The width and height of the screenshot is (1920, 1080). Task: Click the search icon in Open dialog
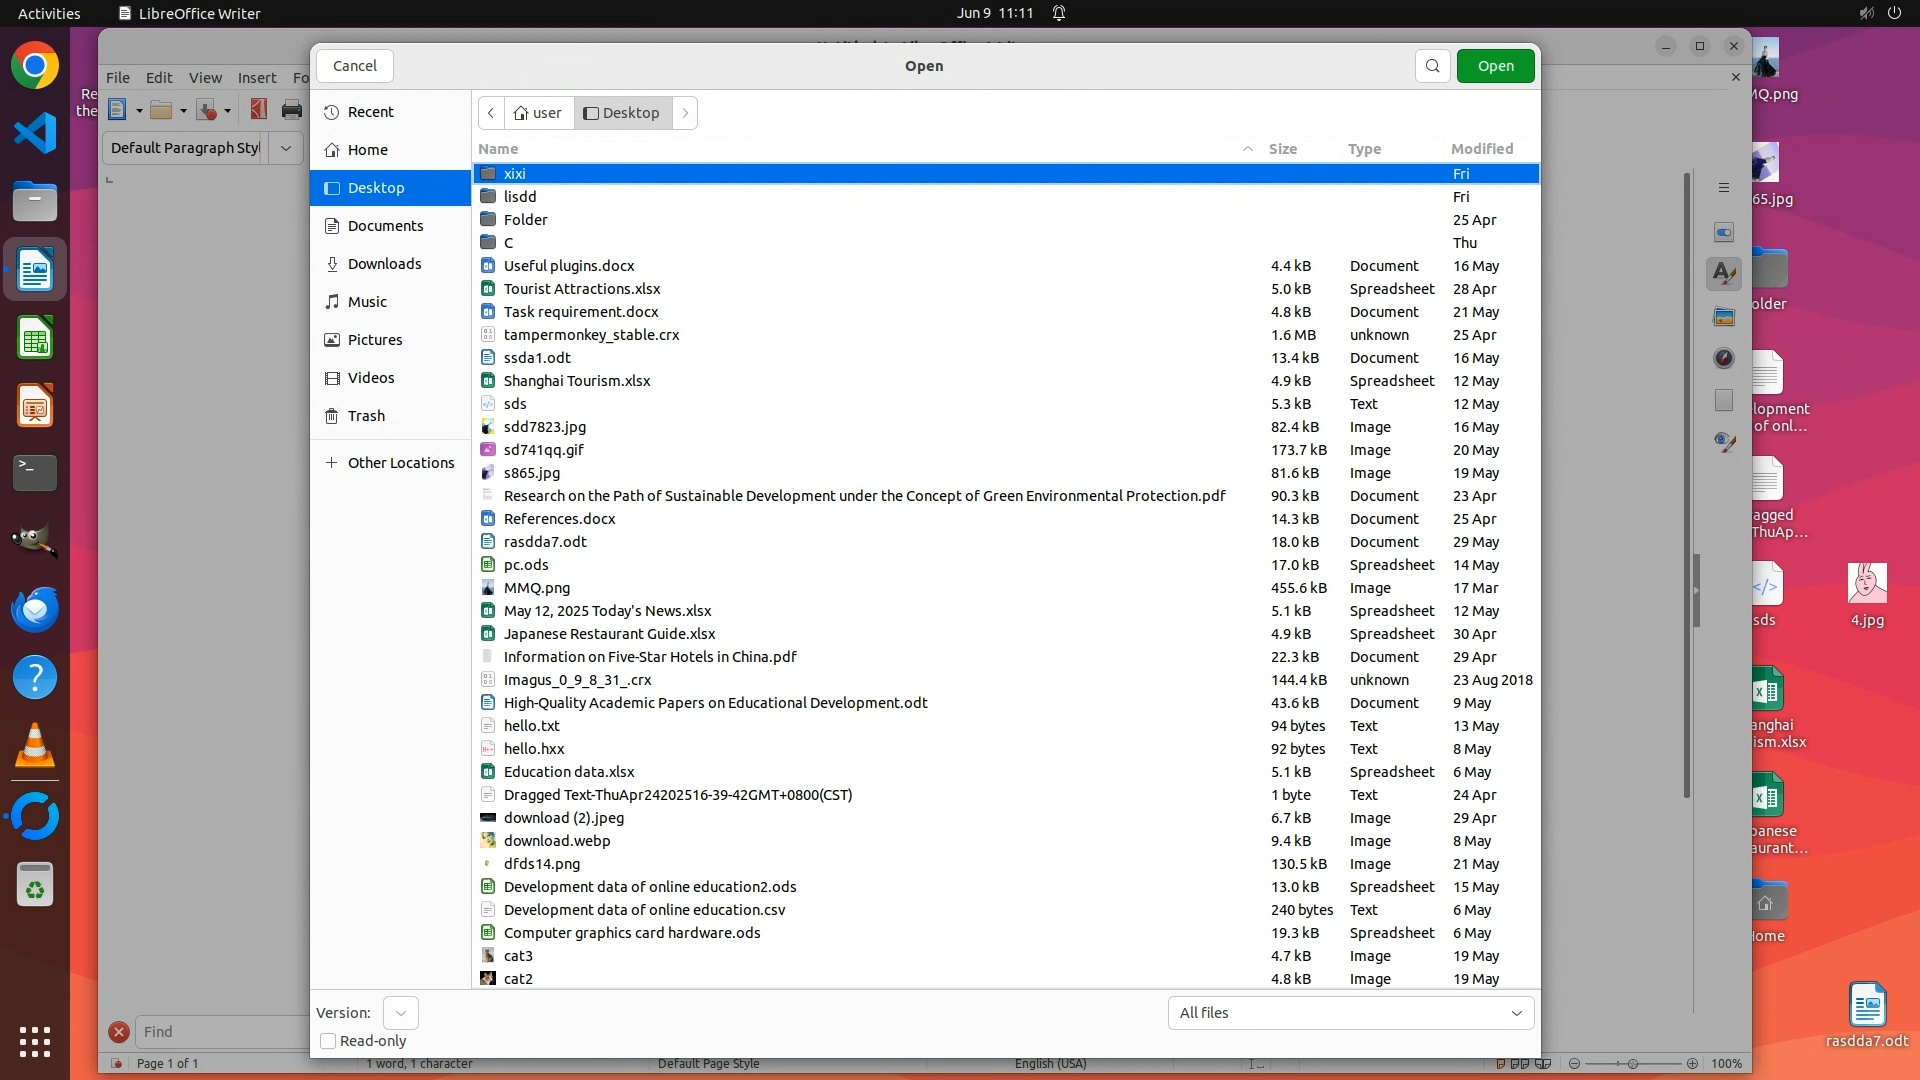pos(1432,66)
